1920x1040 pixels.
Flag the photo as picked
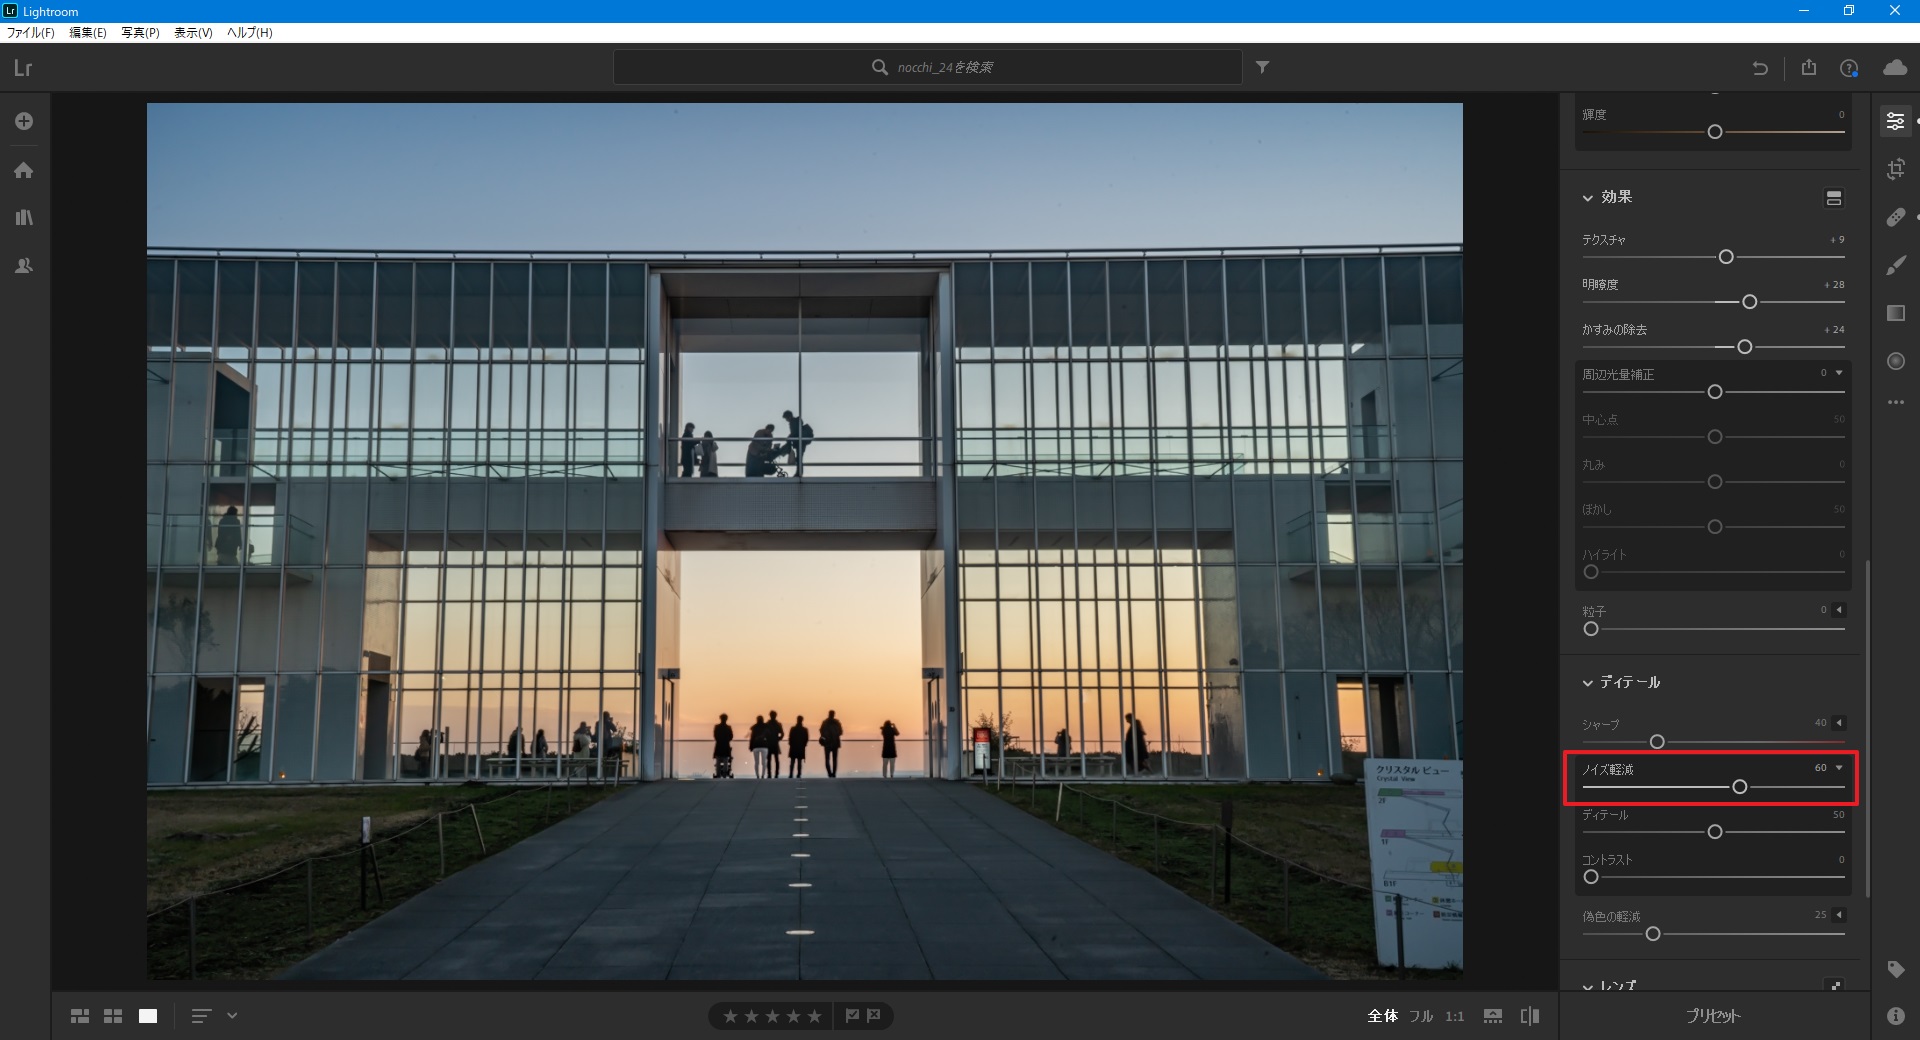click(852, 1016)
